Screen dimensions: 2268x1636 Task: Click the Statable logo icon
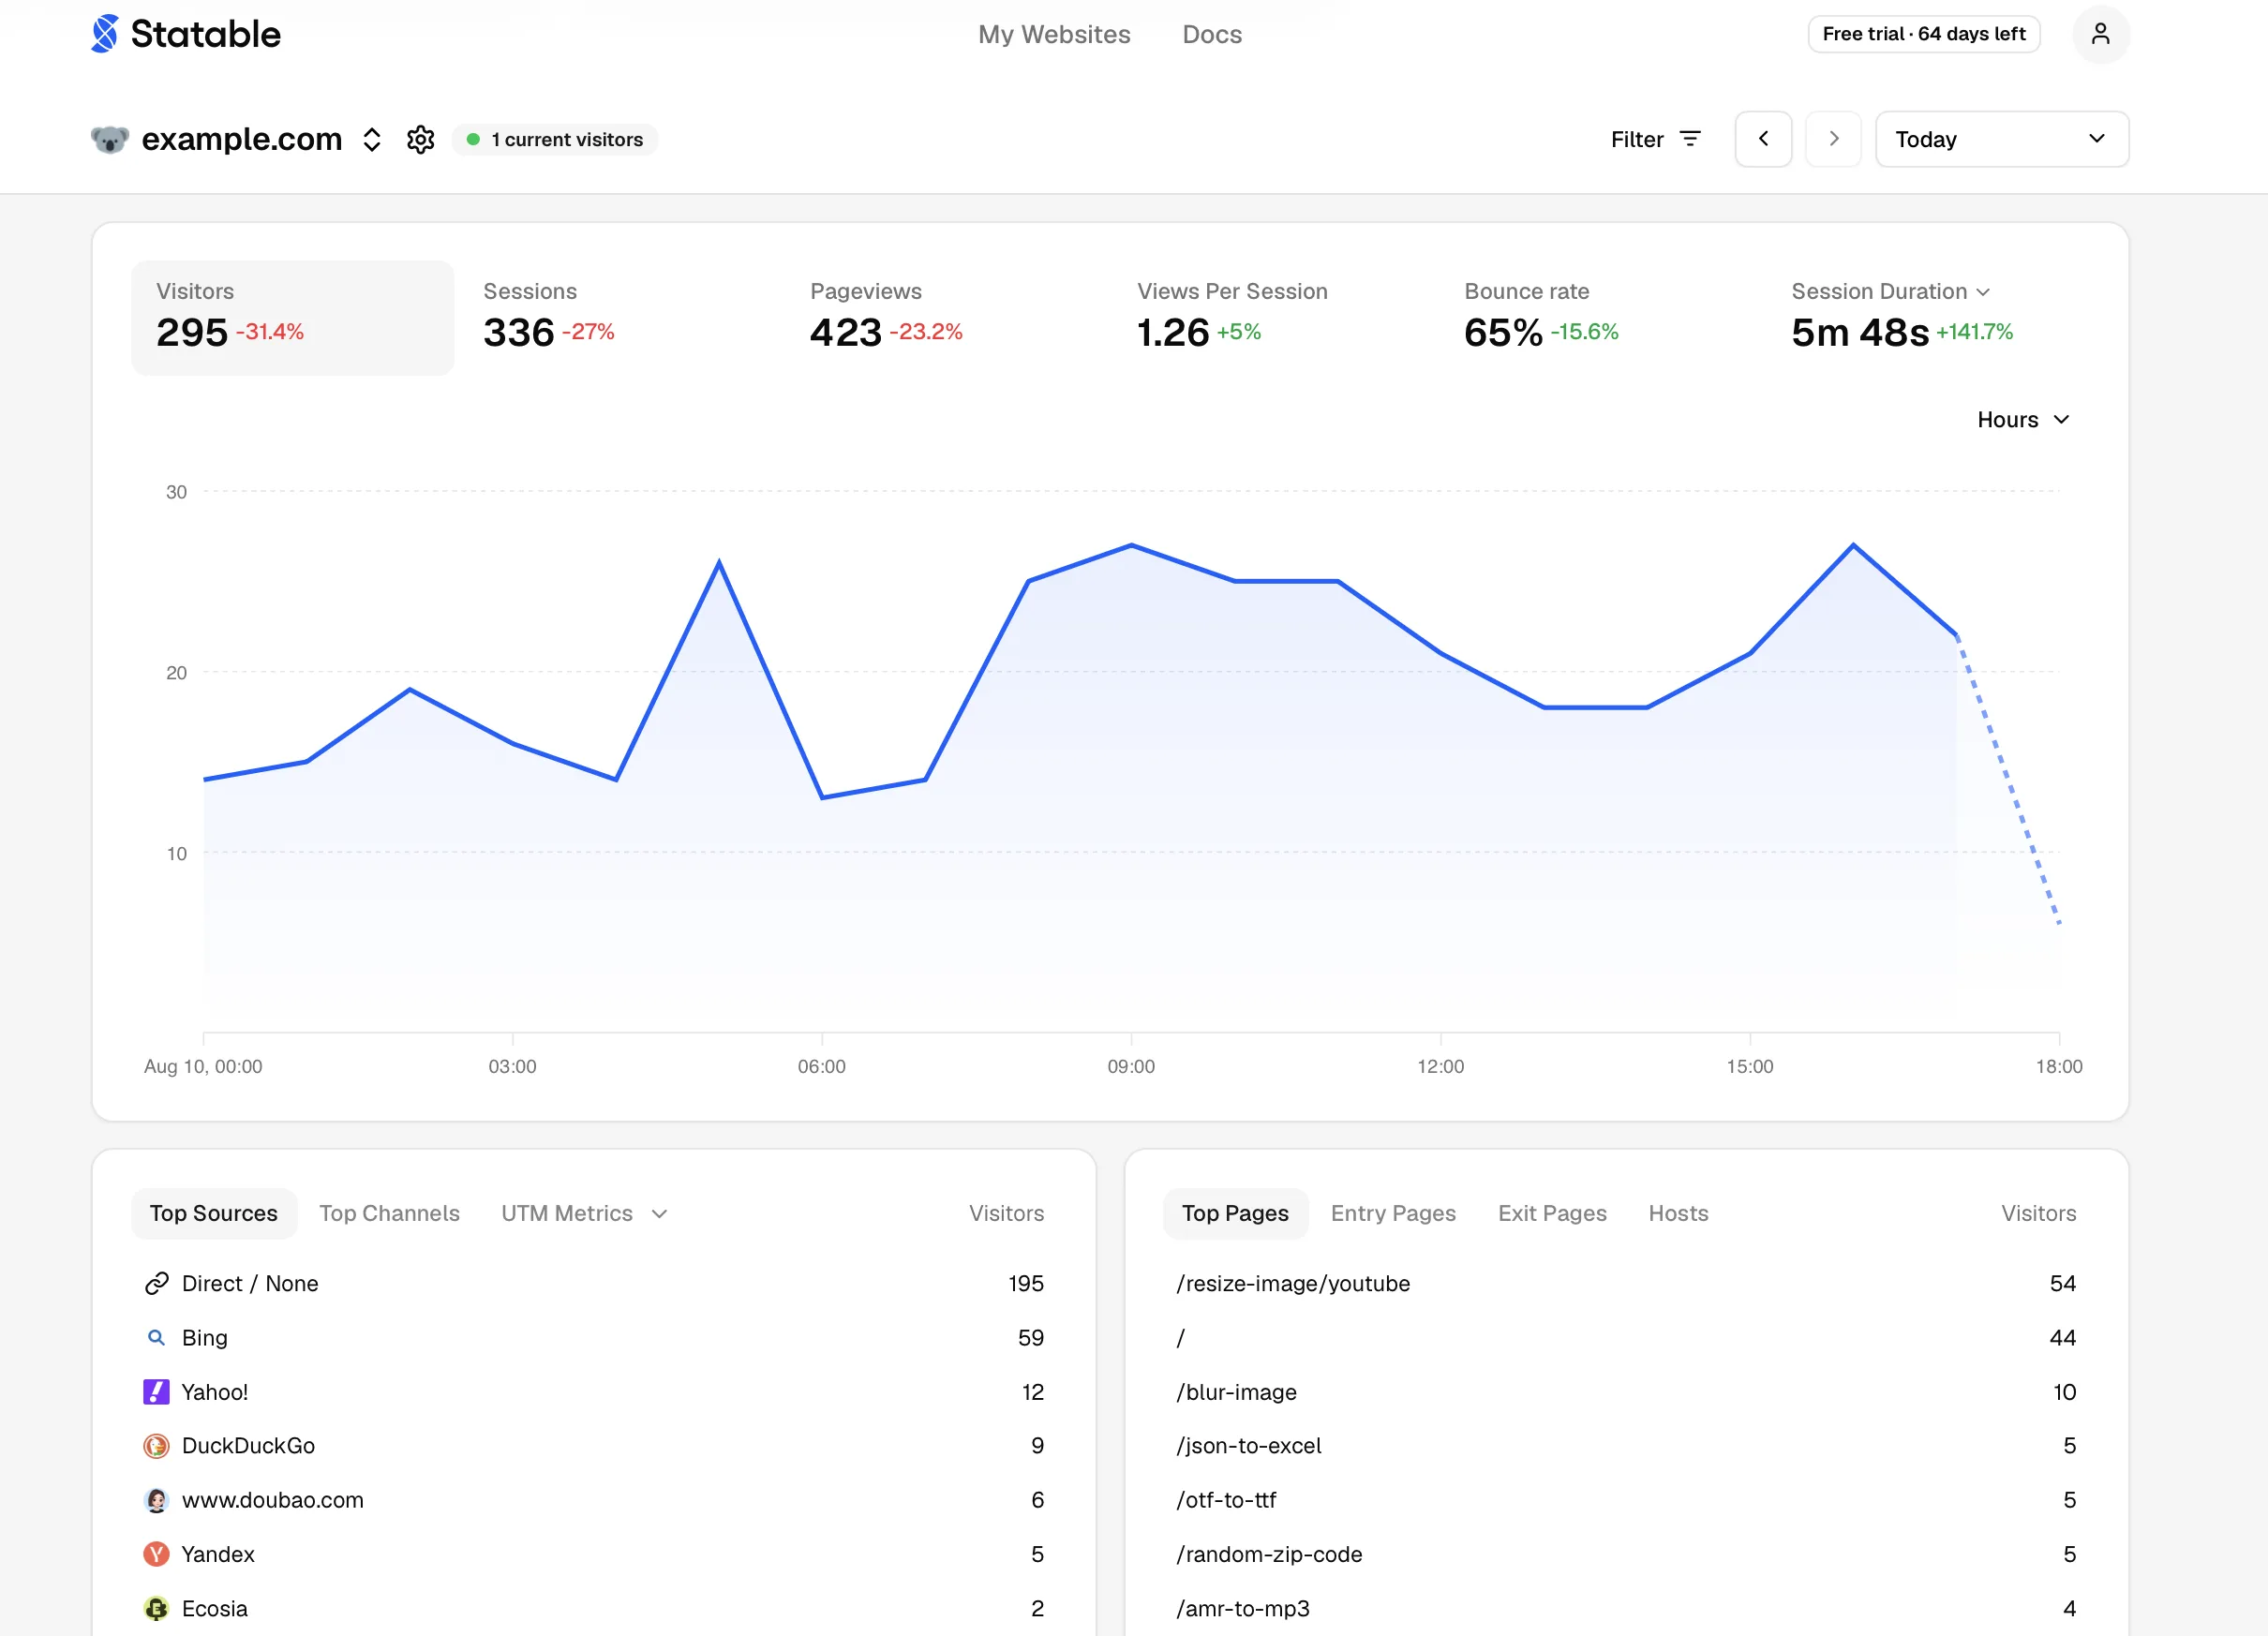pyautogui.click(x=104, y=34)
